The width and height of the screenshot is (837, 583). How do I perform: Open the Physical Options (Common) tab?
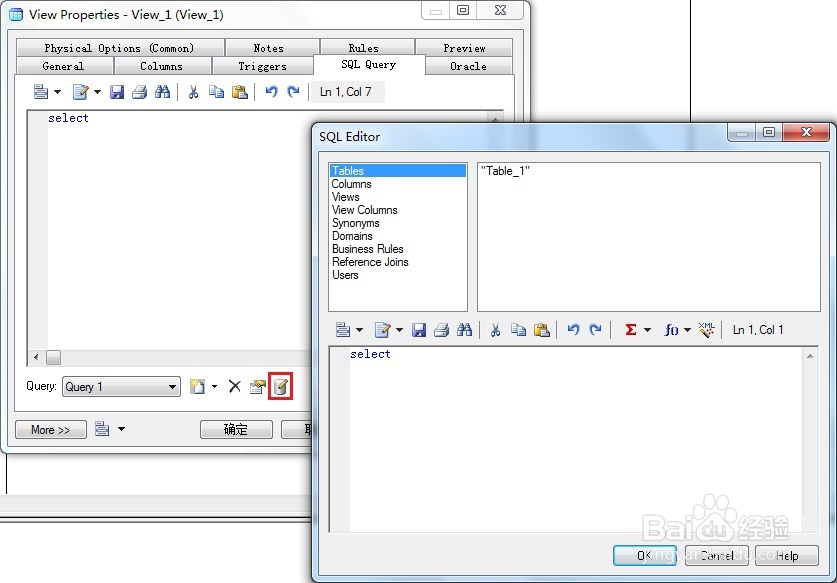120,48
